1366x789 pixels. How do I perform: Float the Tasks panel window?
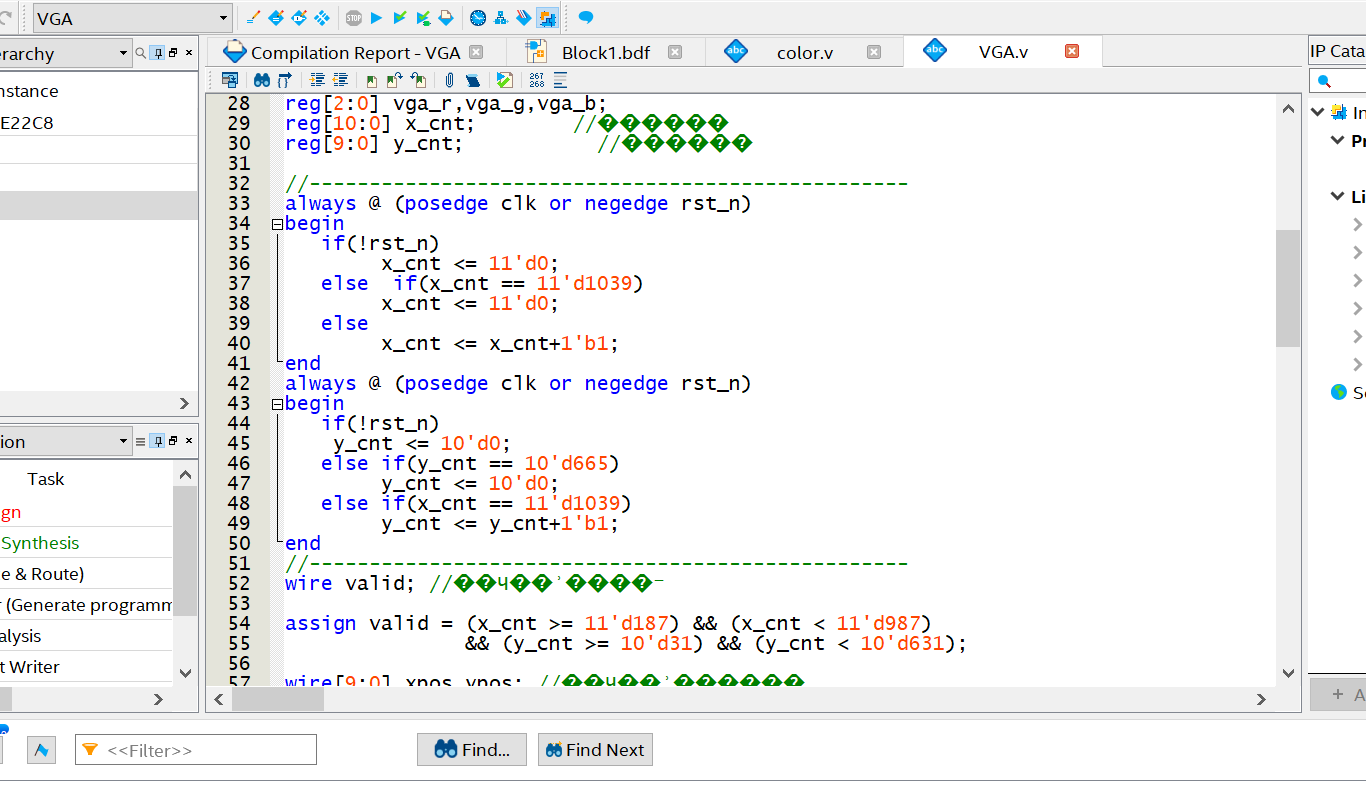tap(173, 441)
